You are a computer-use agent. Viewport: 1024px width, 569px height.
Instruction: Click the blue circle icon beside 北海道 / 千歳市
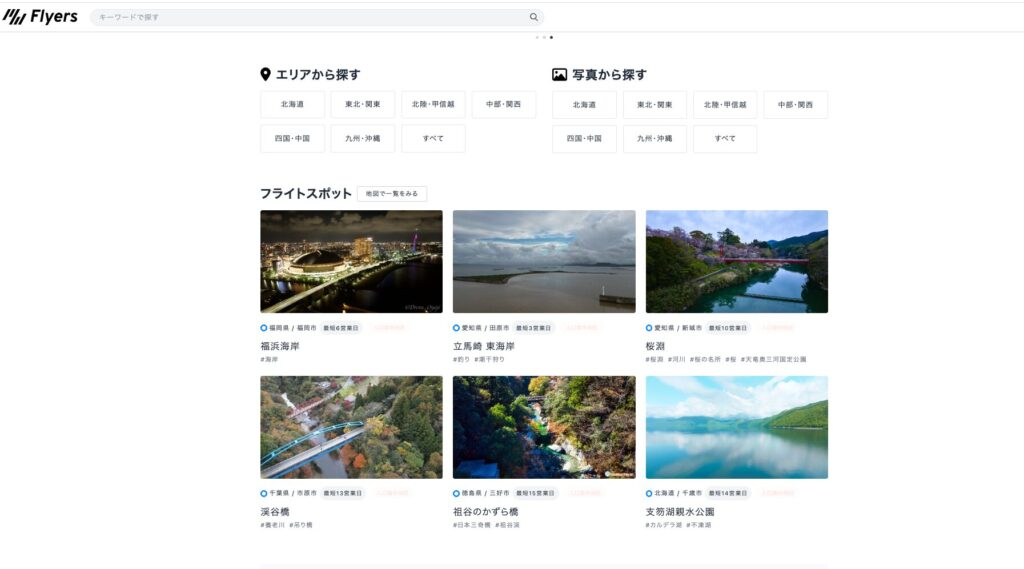click(x=649, y=493)
